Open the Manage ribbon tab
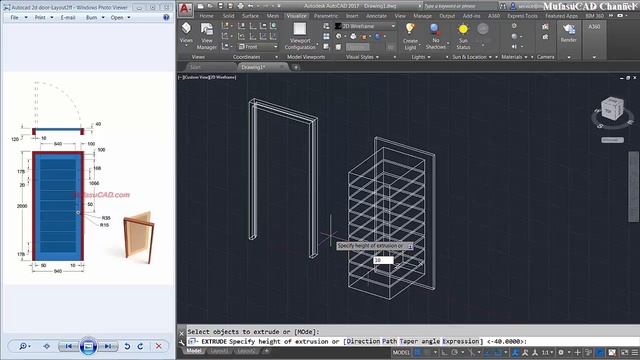The image size is (640, 360). 422,16
